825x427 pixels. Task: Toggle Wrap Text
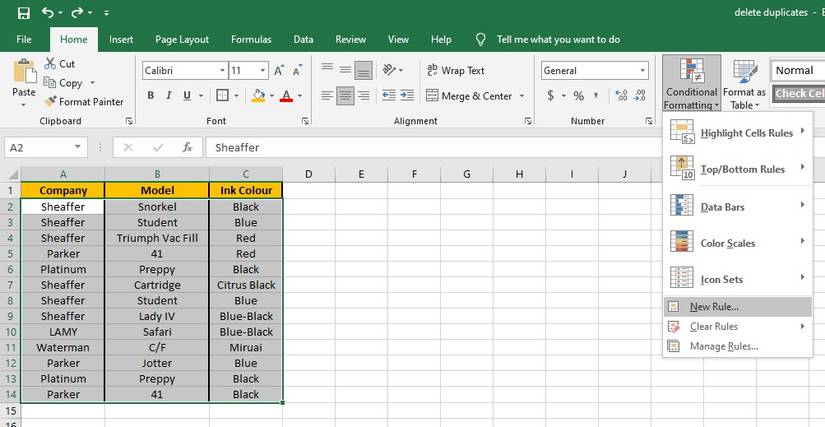[456, 70]
